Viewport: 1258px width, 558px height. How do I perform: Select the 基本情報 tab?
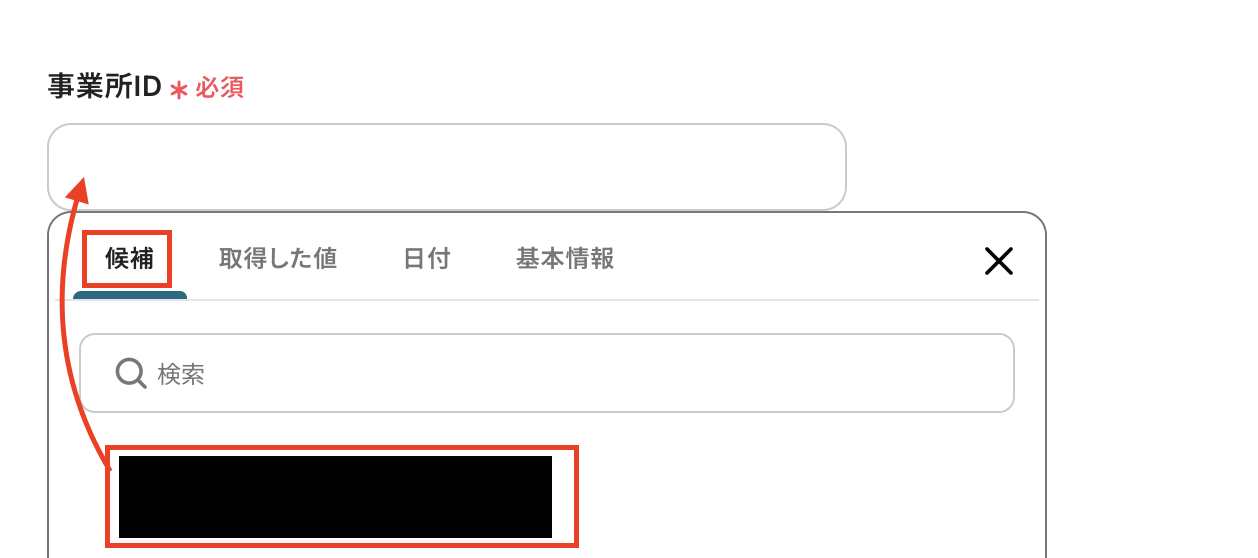[565, 259]
